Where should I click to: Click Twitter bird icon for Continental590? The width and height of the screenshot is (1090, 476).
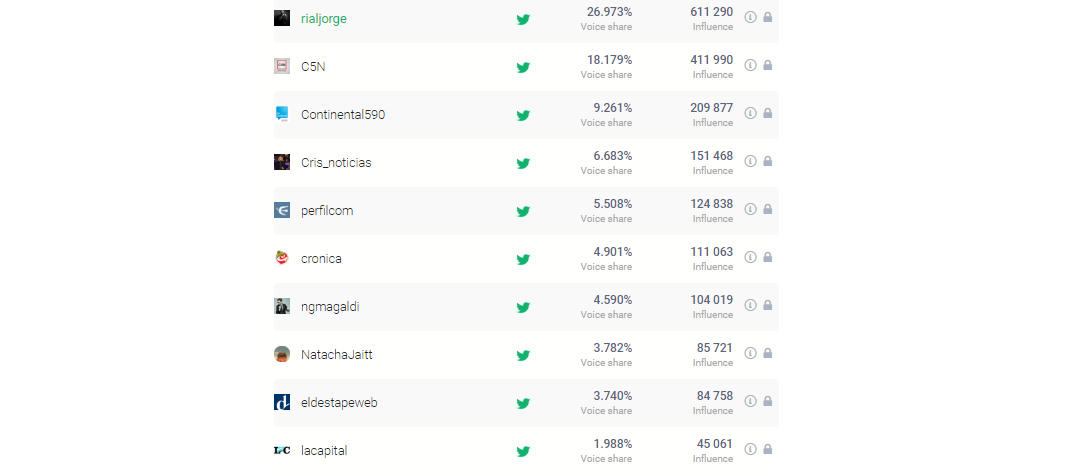click(x=523, y=115)
